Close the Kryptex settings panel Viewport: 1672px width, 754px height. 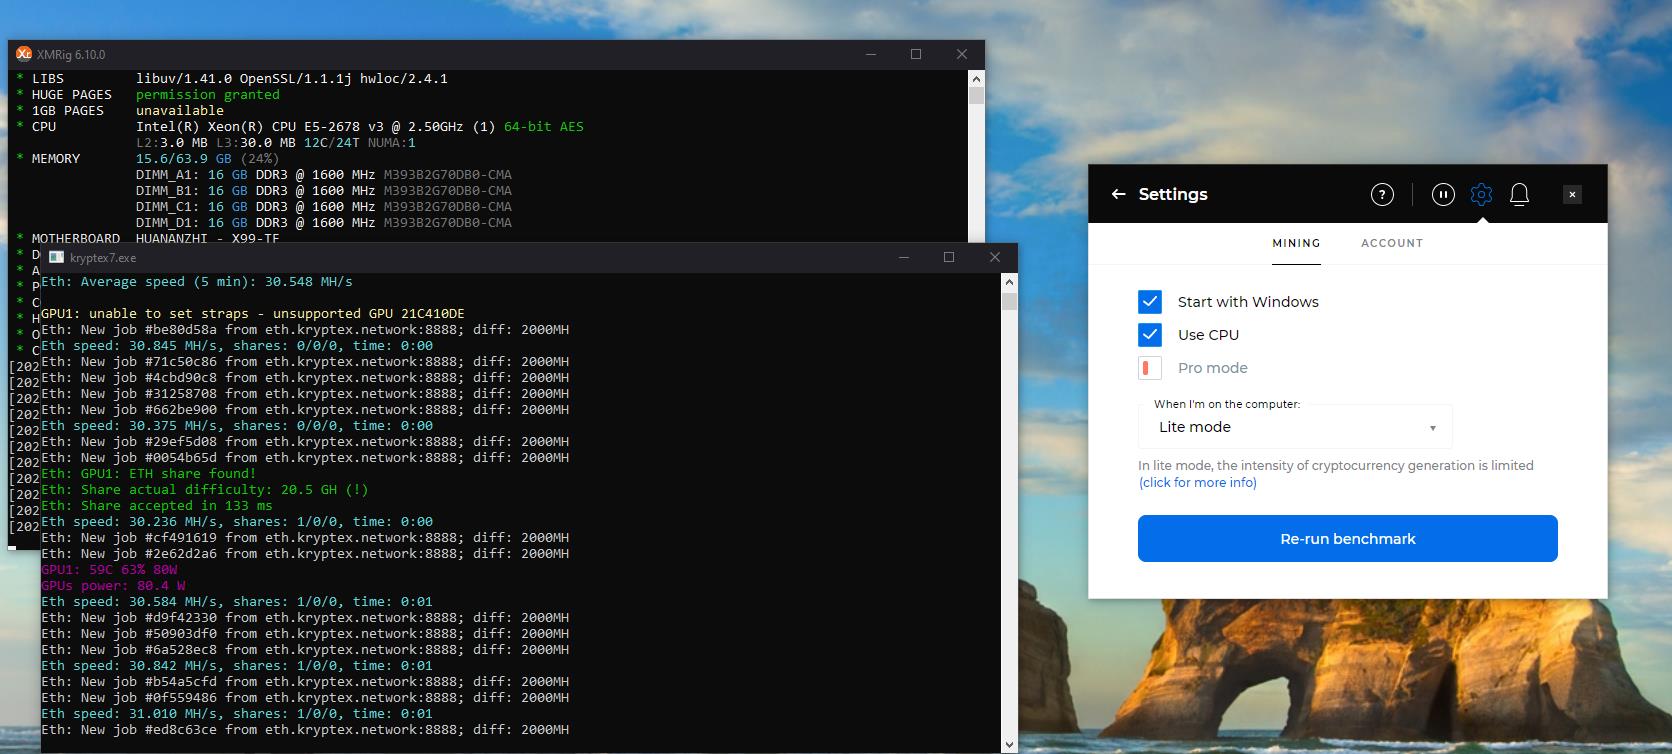[x=1572, y=195]
